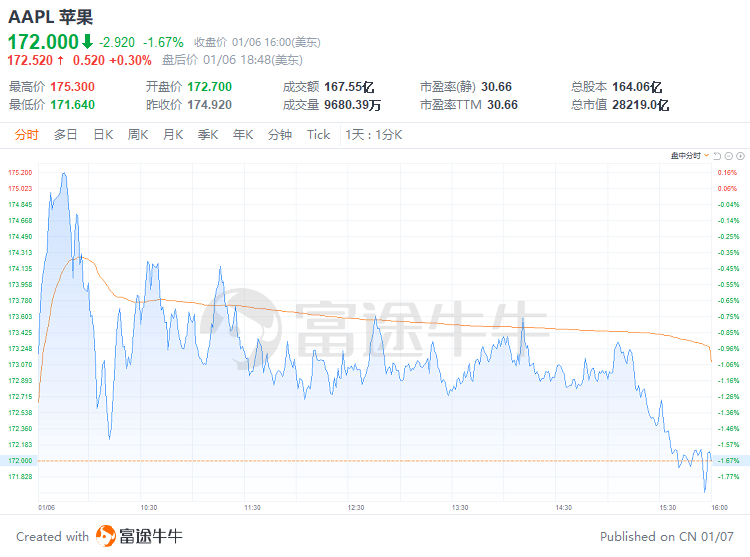Open the 周K chart tab

[138, 135]
